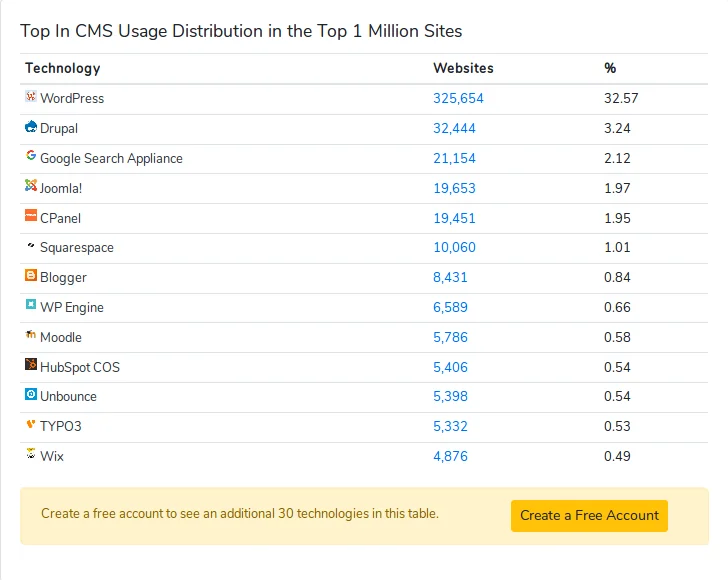Click the Unbounce blue icon
Screen dimensions: 728x580
(31, 395)
